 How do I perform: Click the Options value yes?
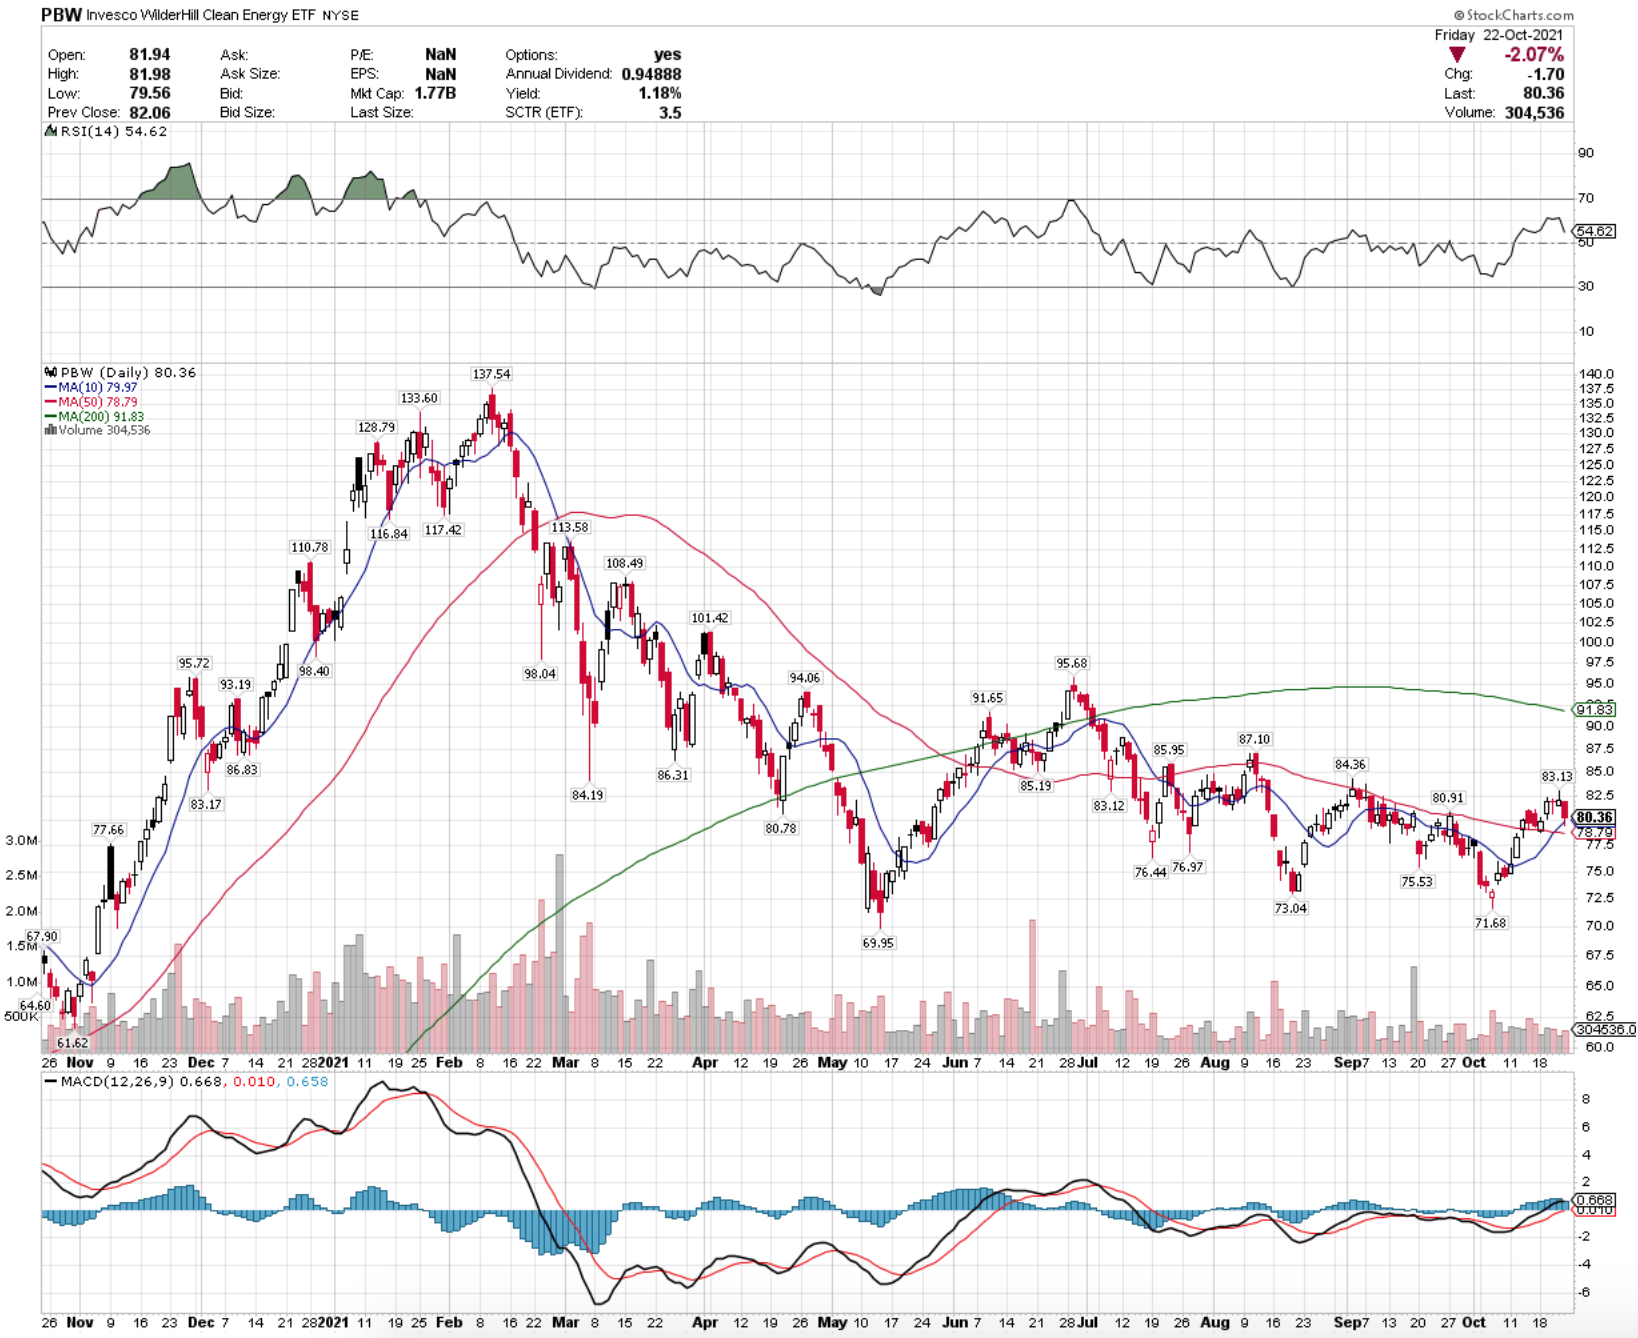(667, 55)
